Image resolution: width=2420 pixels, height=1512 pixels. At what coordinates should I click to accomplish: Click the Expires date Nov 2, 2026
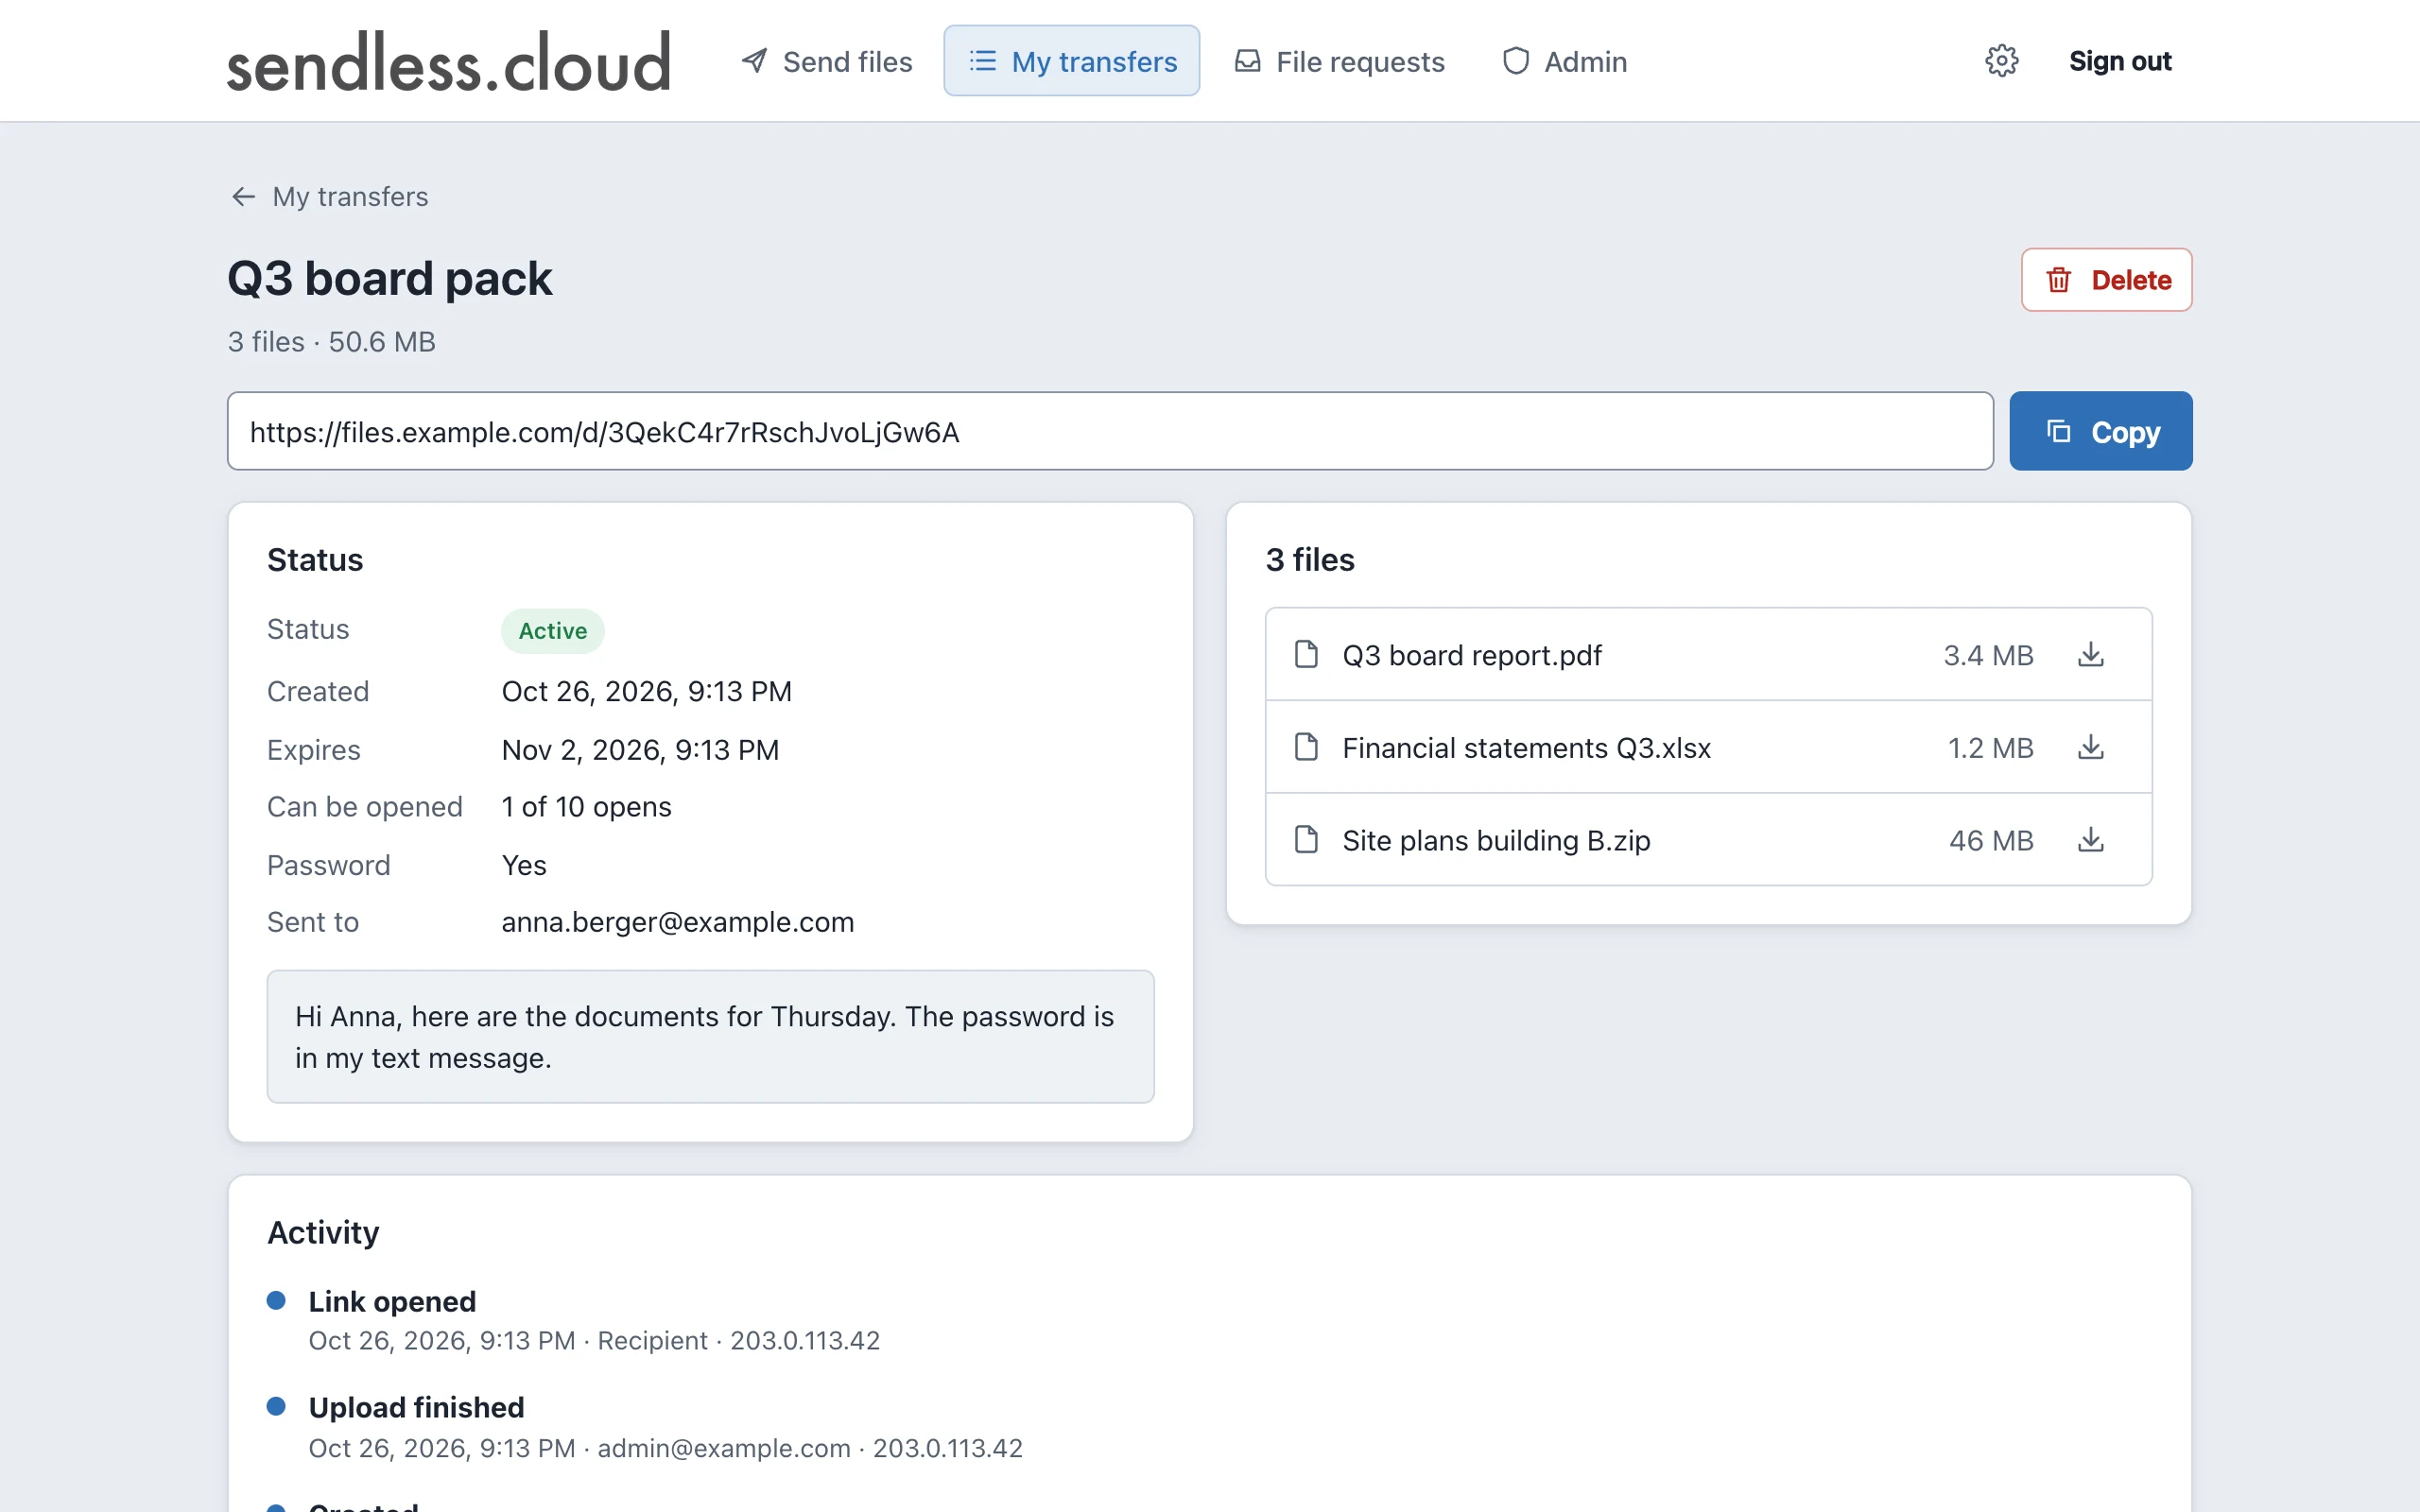click(640, 750)
